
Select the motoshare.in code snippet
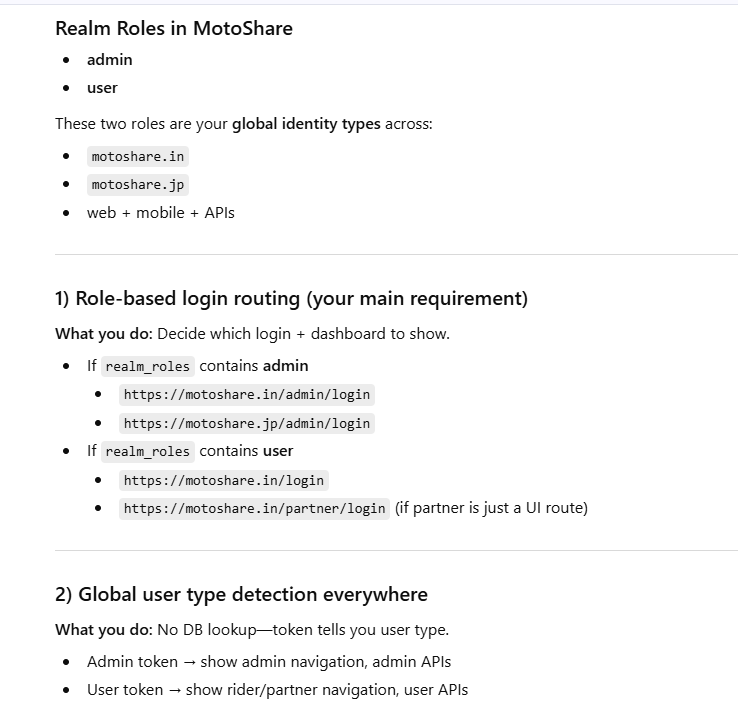click(137, 157)
